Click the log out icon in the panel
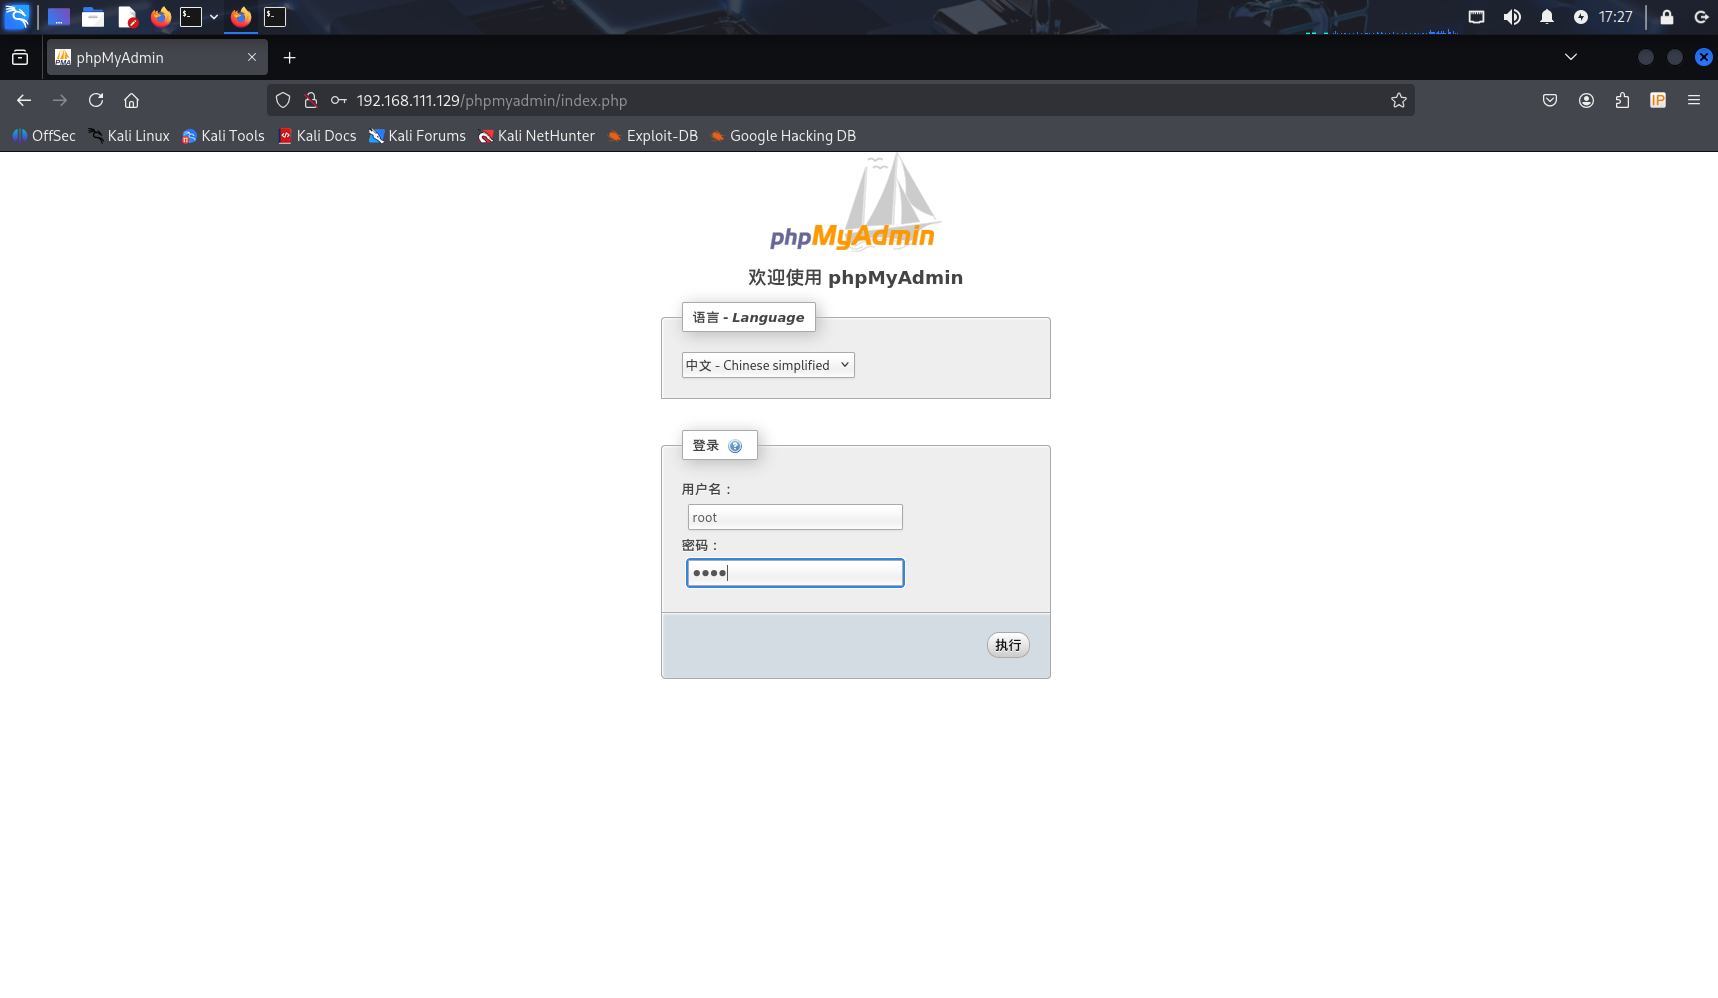The width and height of the screenshot is (1718, 998). click(1701, 17)
